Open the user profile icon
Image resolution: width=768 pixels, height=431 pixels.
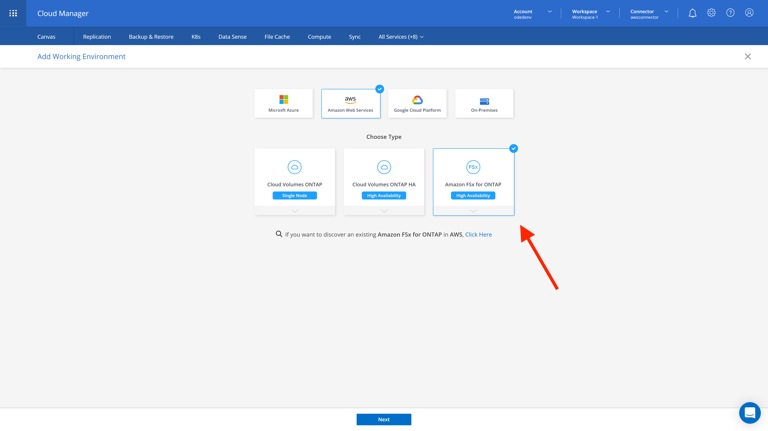749,13
